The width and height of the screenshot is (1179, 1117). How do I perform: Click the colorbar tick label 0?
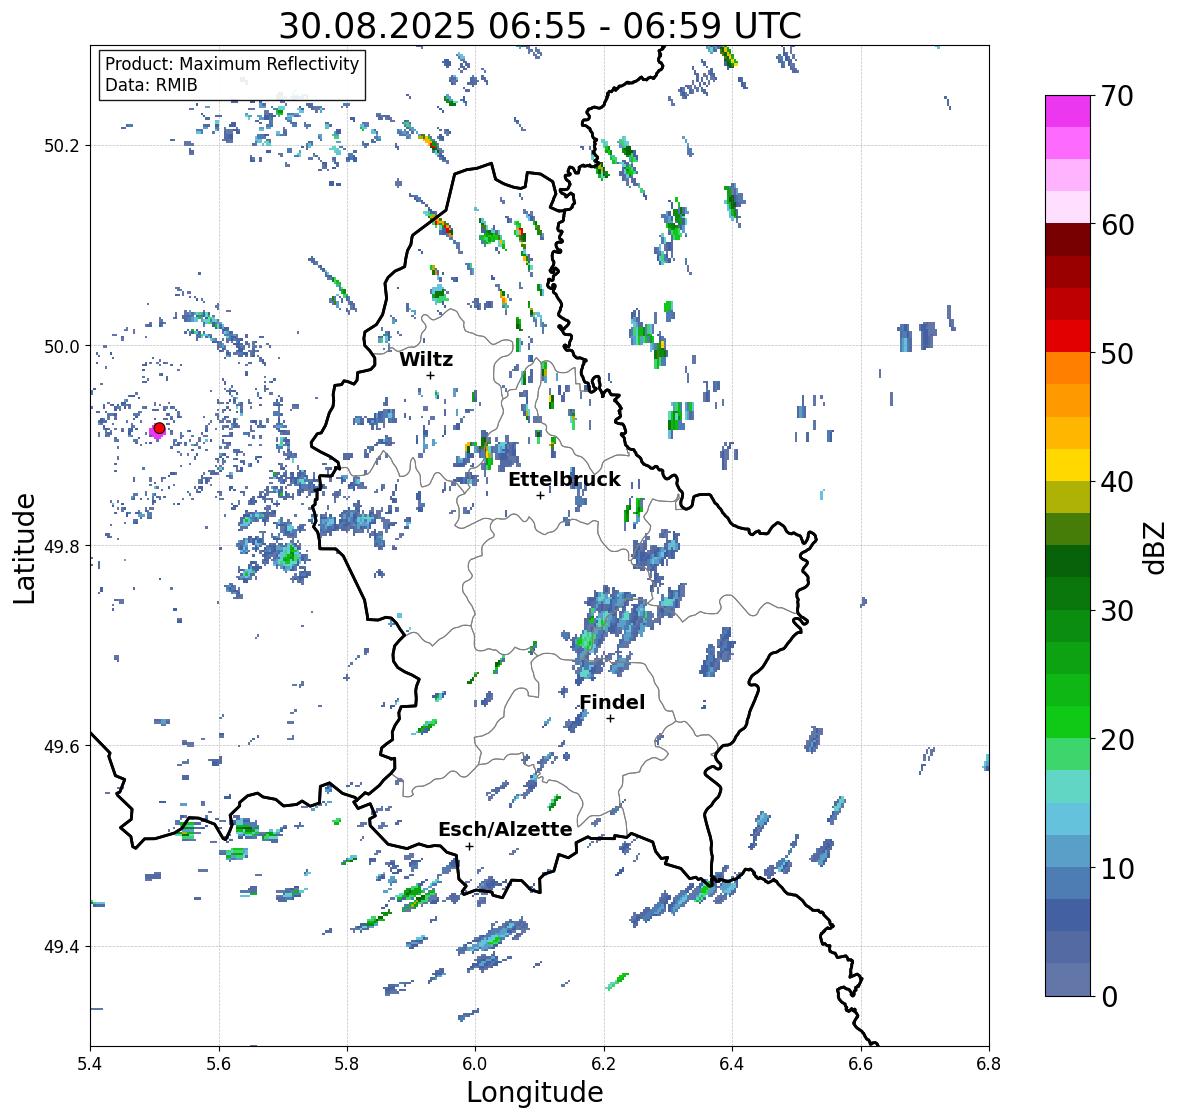[x=1110, y=997]
